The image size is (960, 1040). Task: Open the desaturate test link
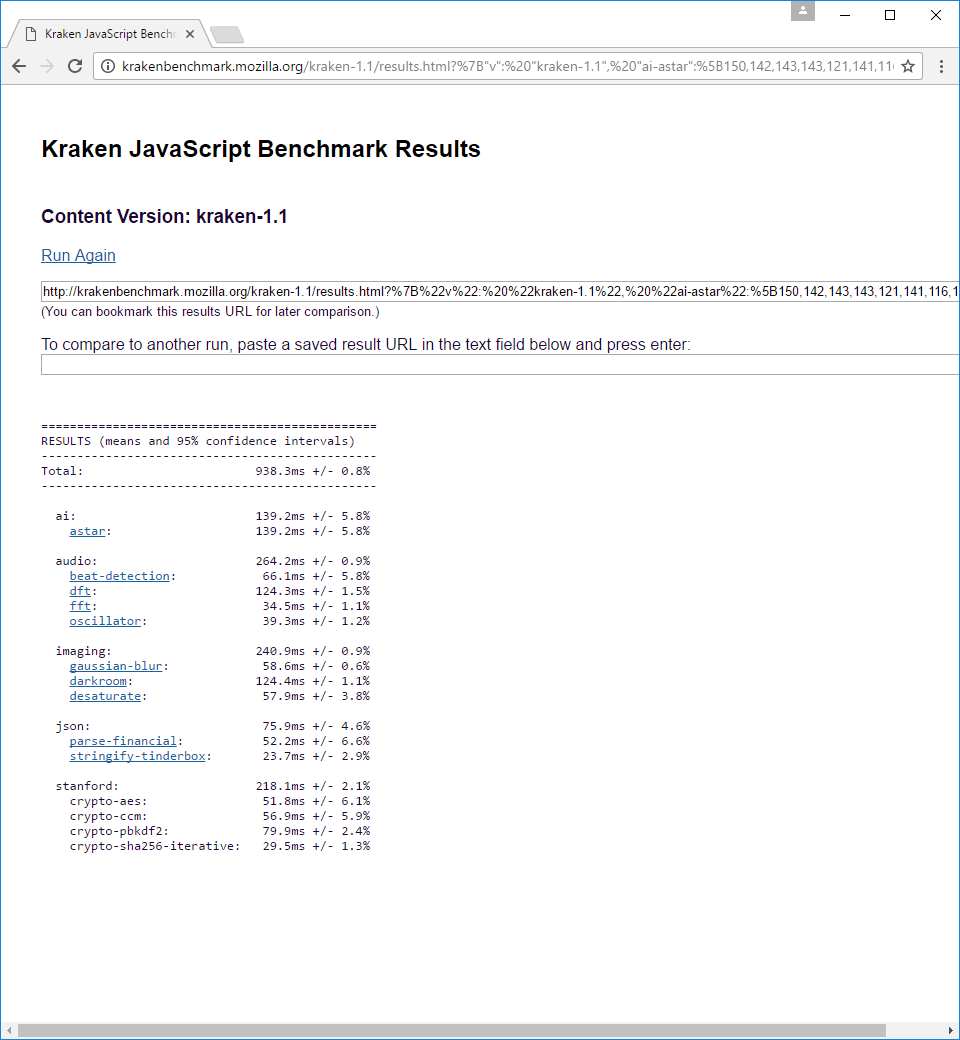[x=105, y=696]
